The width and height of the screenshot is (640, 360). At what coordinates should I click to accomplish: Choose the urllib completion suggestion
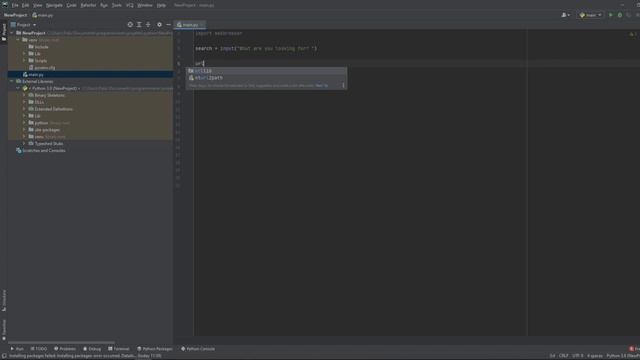tap(267, 71)
